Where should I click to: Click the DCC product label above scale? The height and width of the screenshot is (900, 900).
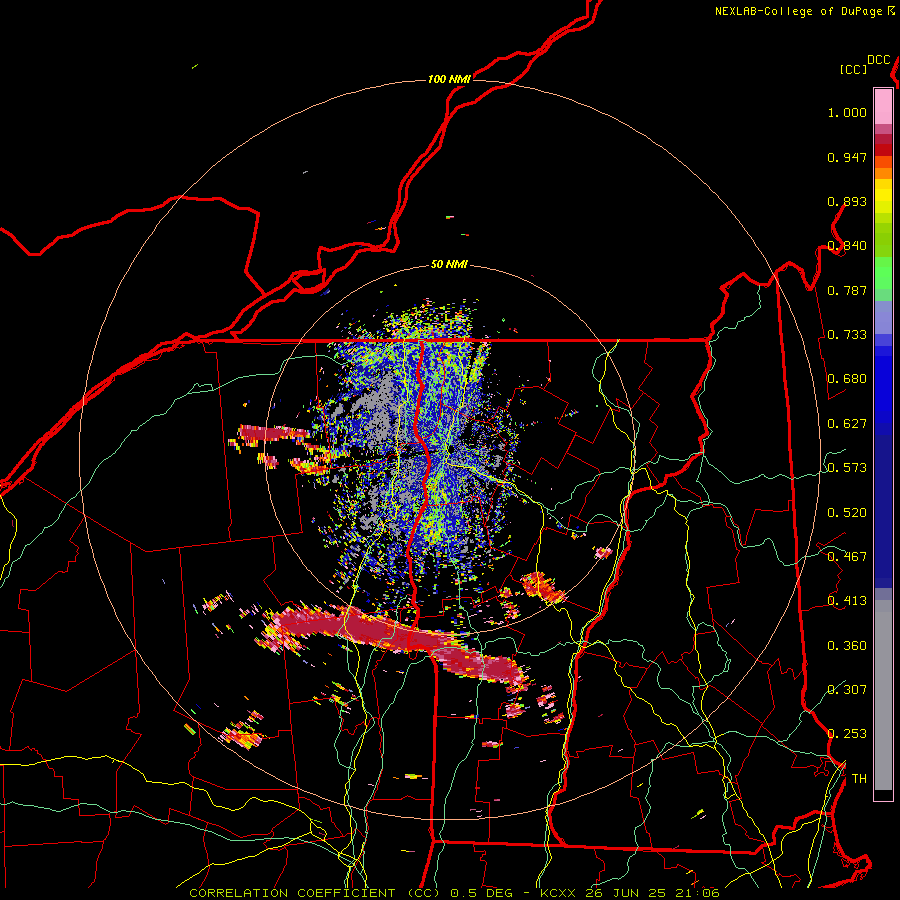pos(878,60)
